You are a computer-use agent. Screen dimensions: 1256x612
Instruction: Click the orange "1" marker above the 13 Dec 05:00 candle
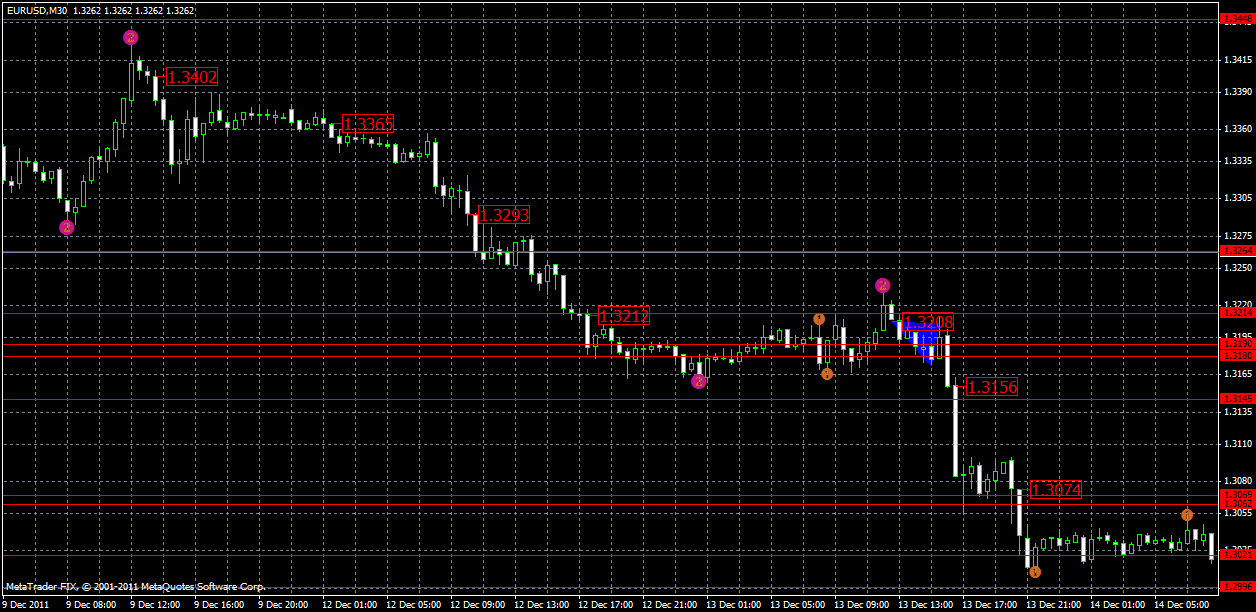click(820, 318)
